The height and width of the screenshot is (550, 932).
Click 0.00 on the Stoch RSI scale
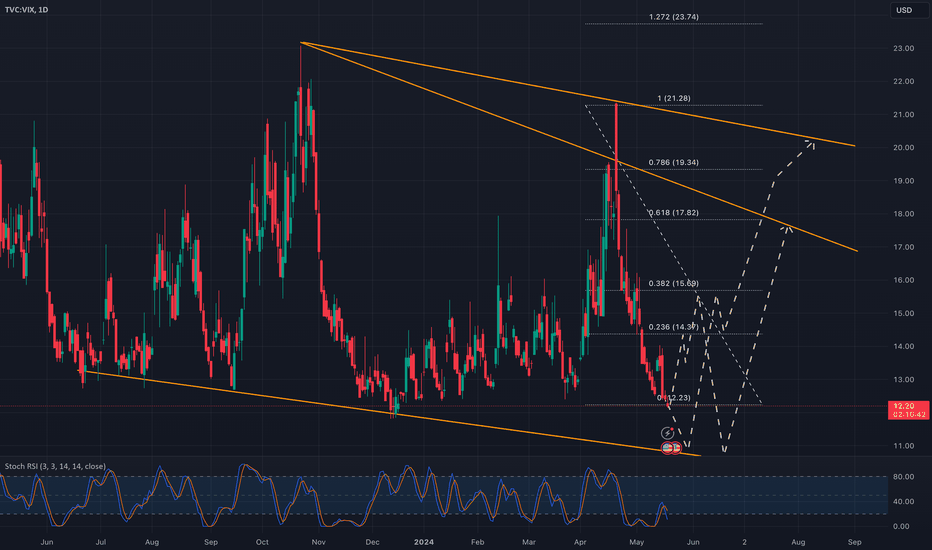901,526
